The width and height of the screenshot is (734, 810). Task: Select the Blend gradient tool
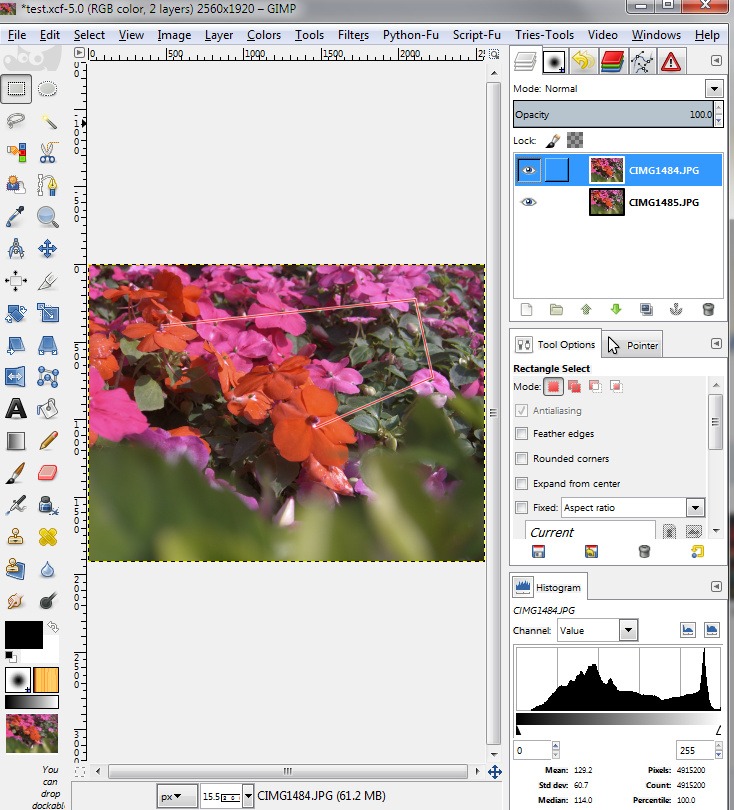[x=16, y=441]
